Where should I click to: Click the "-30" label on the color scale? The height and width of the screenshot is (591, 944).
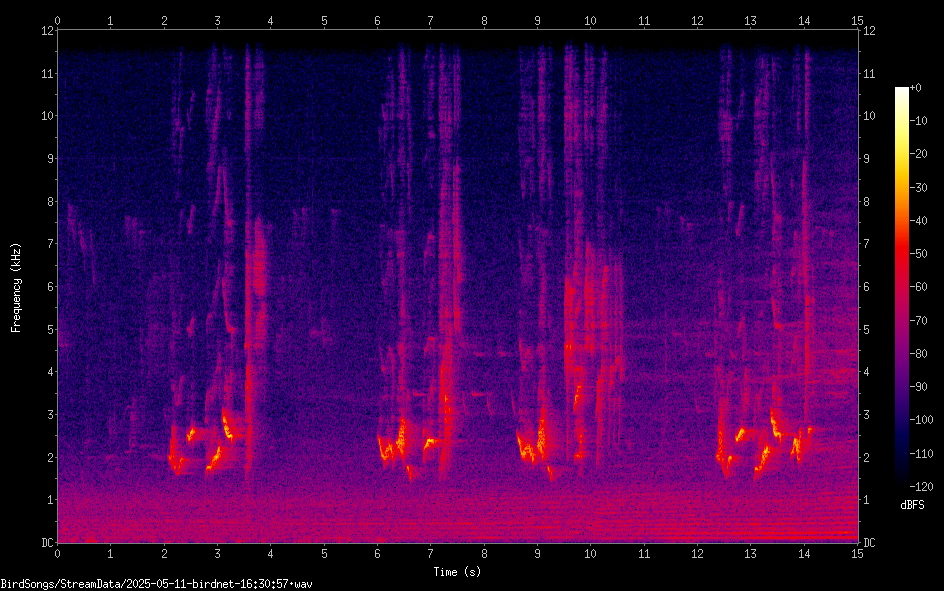coord(918,187)
